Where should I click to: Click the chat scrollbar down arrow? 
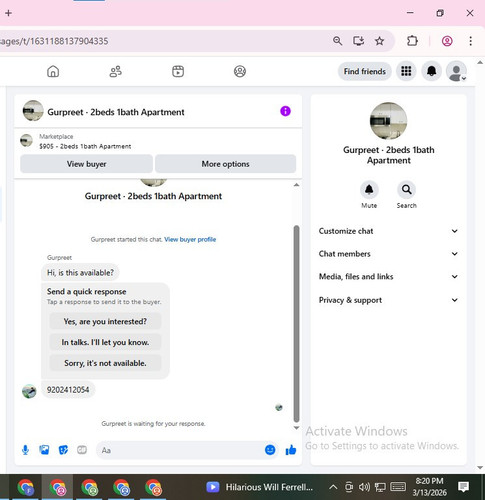coord(296,428)
